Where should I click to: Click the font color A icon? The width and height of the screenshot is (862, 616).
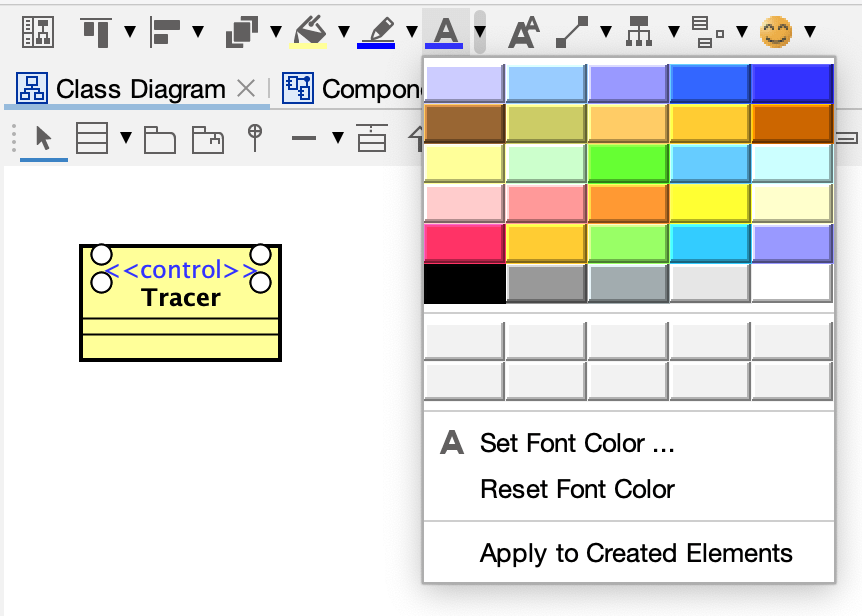click(x=444, y=32)
